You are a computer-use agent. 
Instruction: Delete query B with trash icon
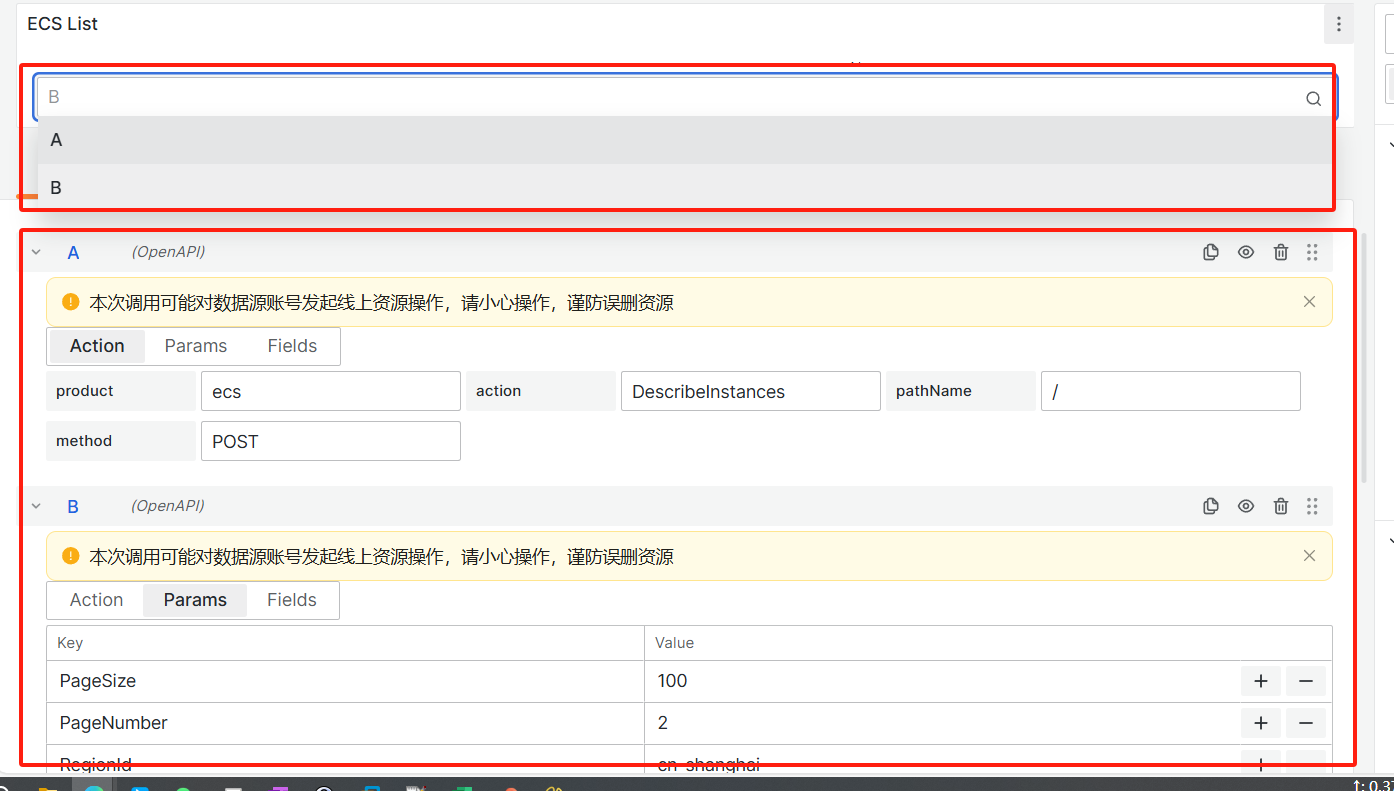pos(1281,506)
